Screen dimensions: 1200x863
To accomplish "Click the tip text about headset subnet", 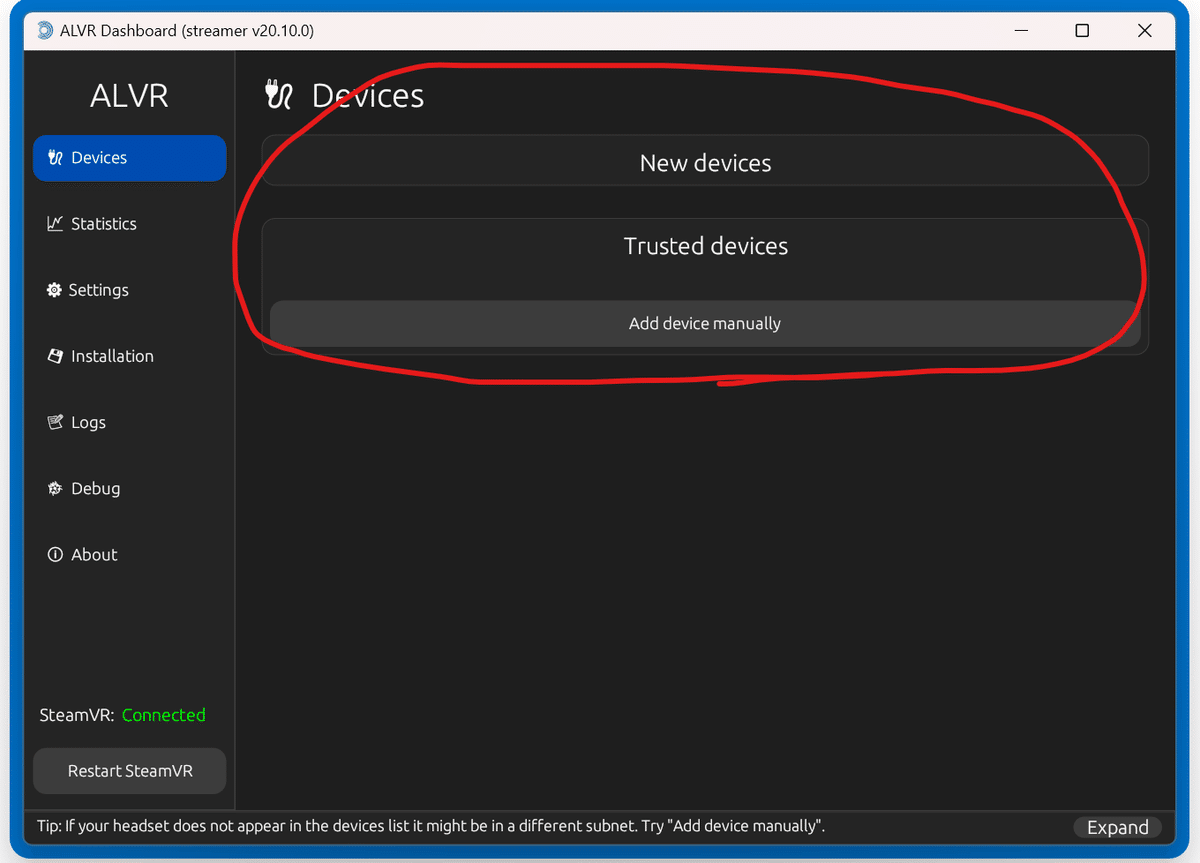I will click(x=431, y=826).
